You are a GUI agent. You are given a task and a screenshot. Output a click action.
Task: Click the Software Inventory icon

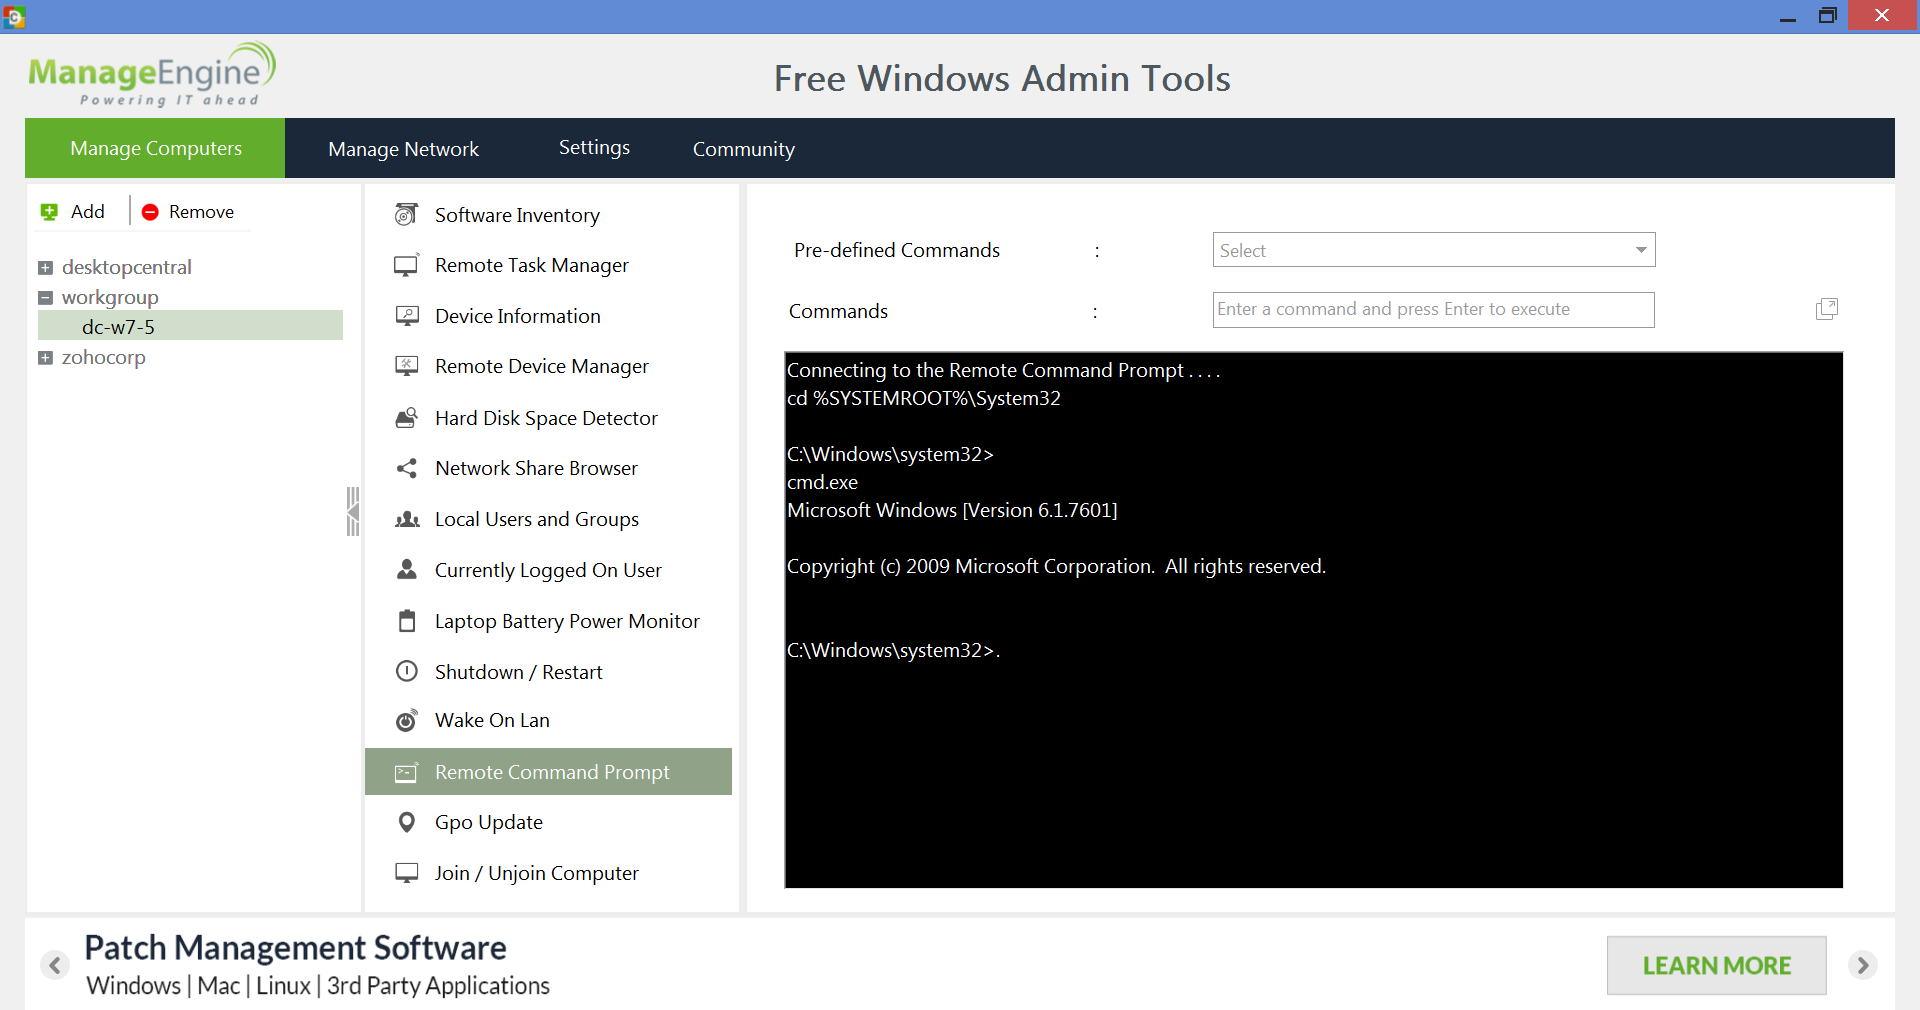tap(406, 214)
